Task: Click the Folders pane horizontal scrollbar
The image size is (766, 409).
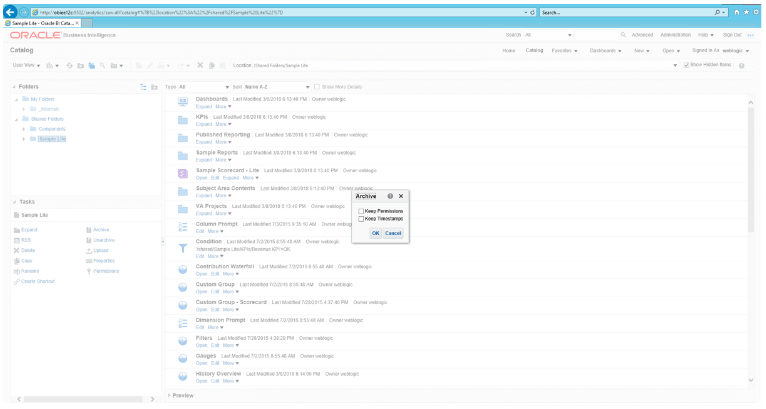Action: point(85,399)
